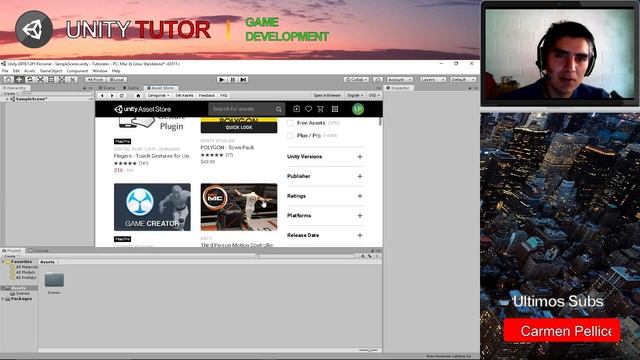Click the Sell Assets link

[184, 96]
